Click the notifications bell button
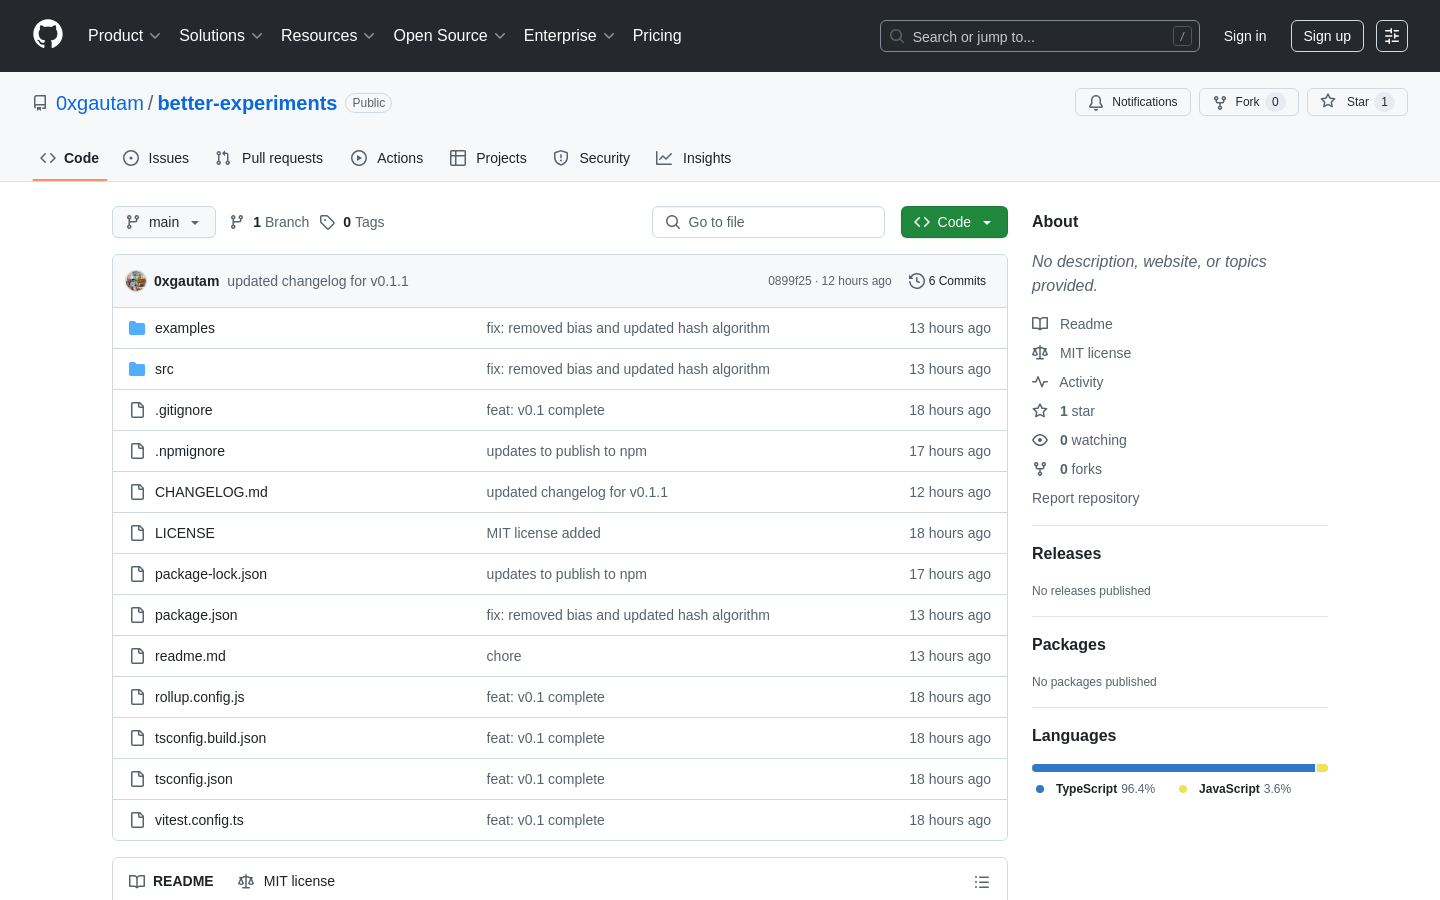Image resolution: width=1440 pixels, height=900 pixels. pyautogui.click(x=1133, y=102)
